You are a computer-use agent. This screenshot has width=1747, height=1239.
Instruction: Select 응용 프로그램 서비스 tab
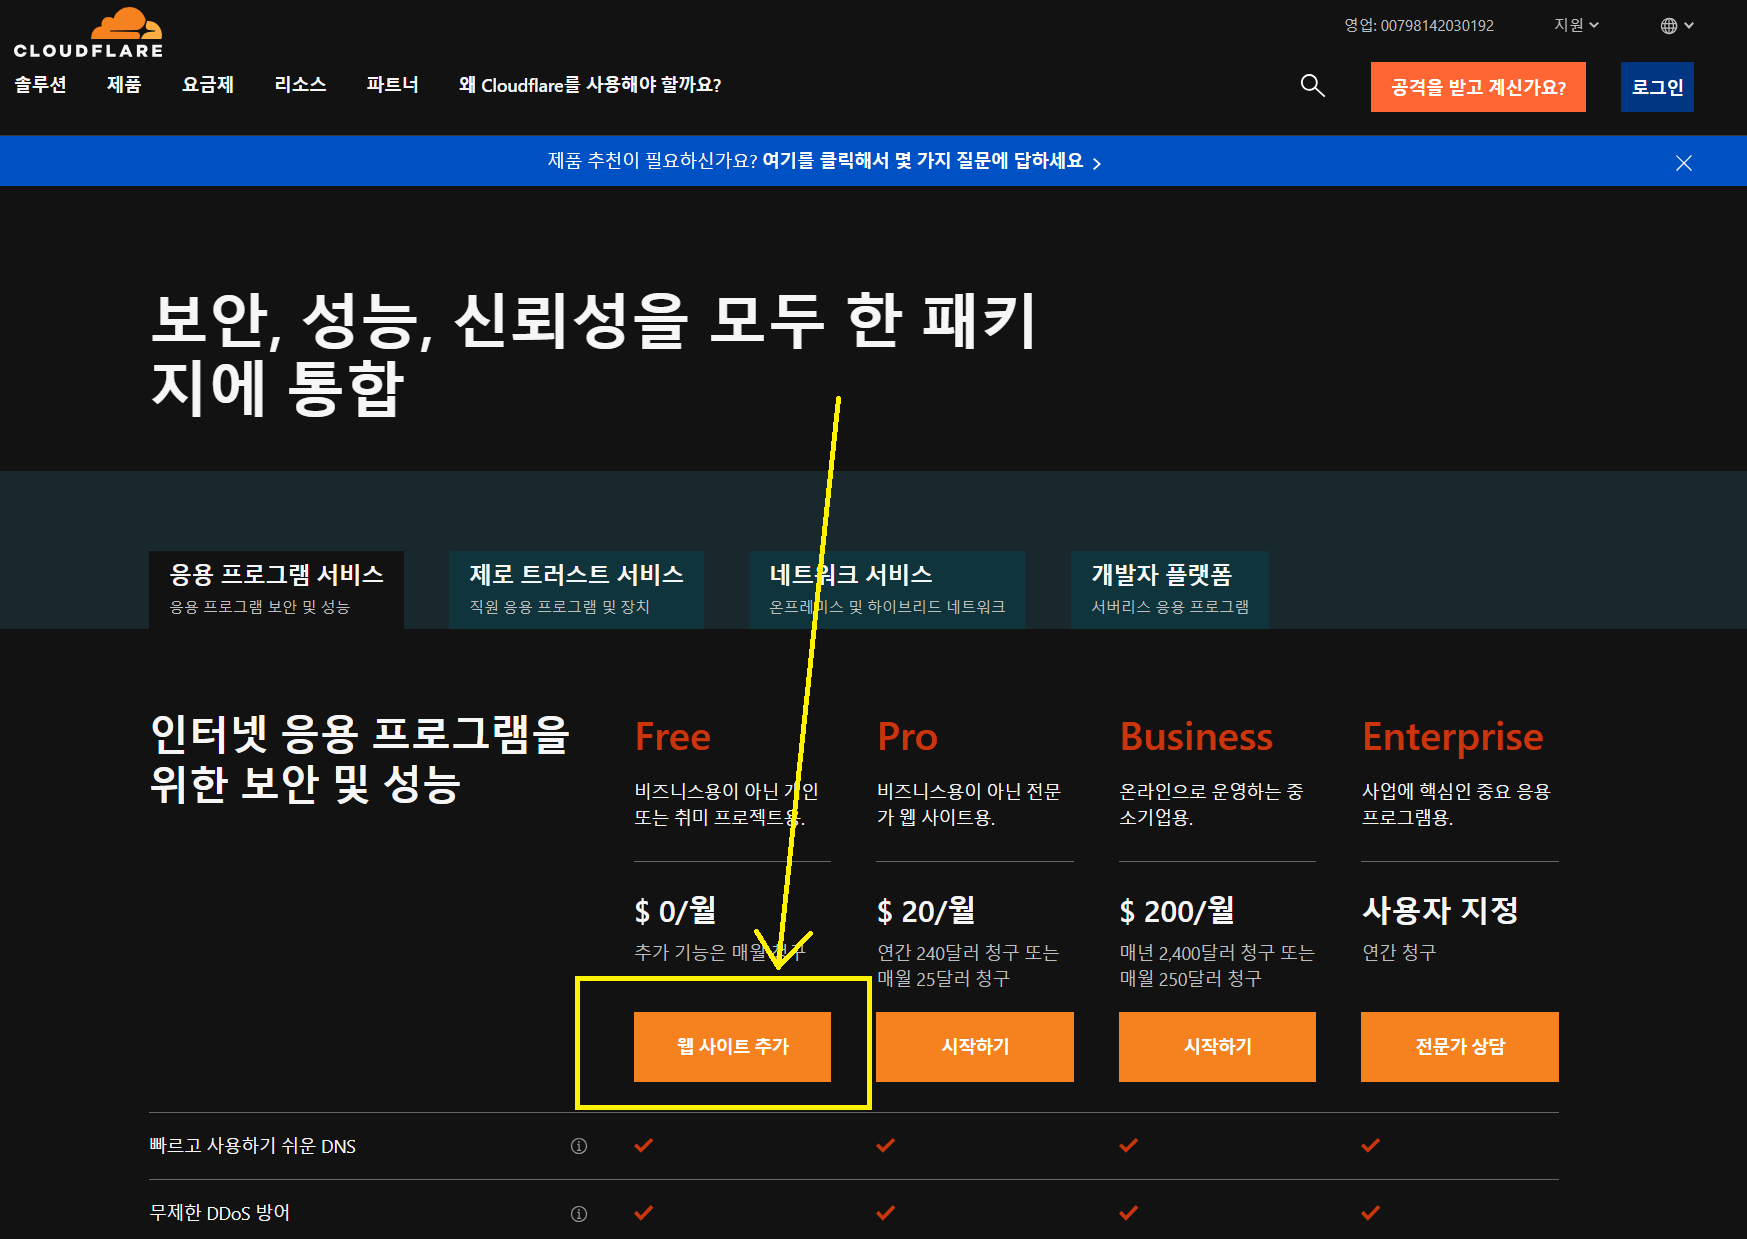(x=276, y=590)
